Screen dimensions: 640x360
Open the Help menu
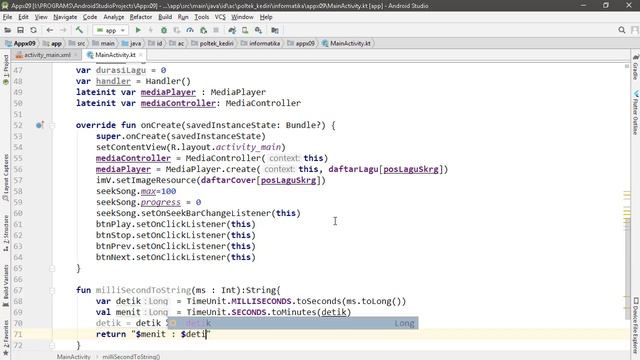pyautogui.click(x=266, y=17)
